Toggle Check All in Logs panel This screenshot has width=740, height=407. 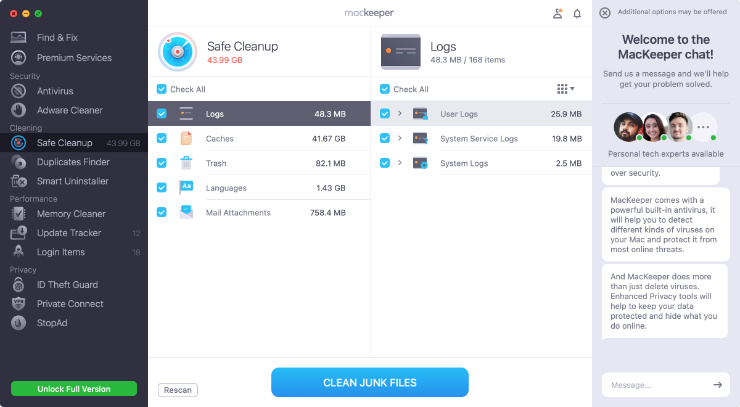point(385,89)
